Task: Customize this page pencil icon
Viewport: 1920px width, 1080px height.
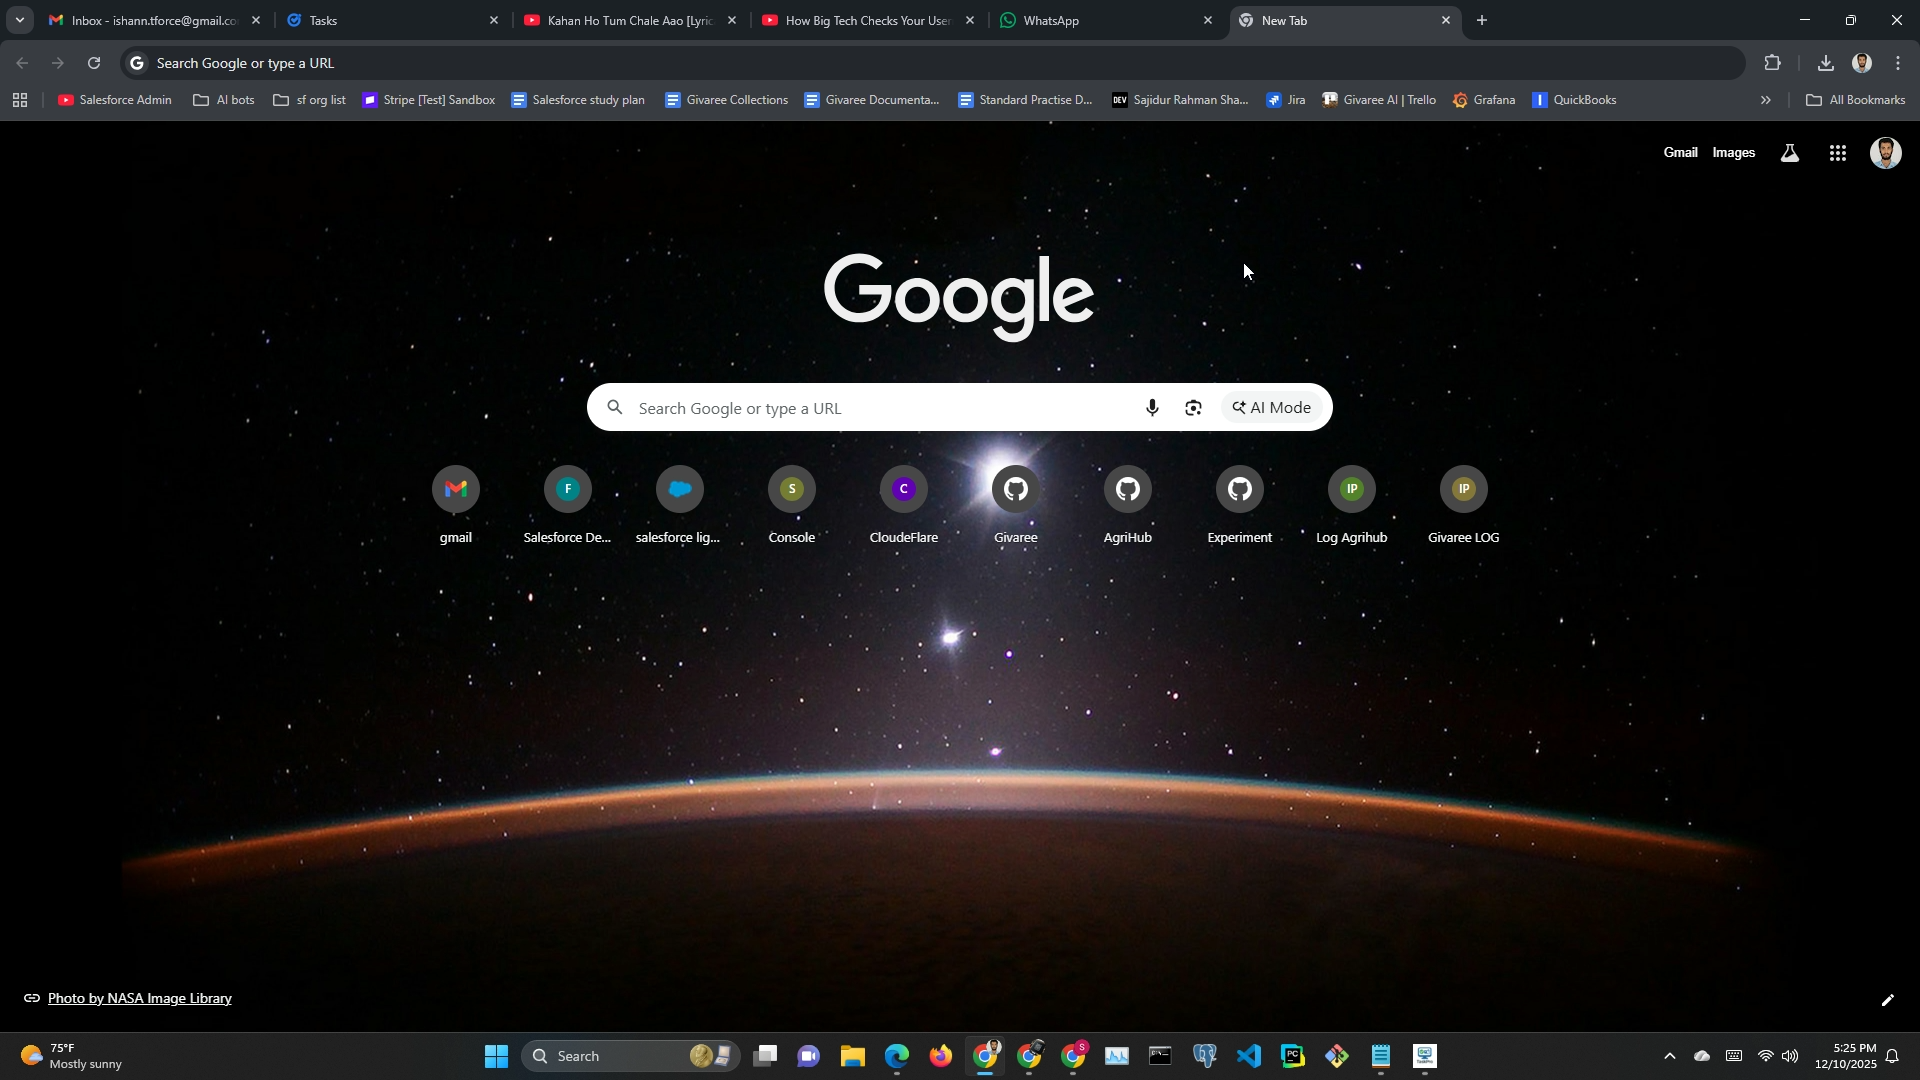Action: pos(1887,1000)
